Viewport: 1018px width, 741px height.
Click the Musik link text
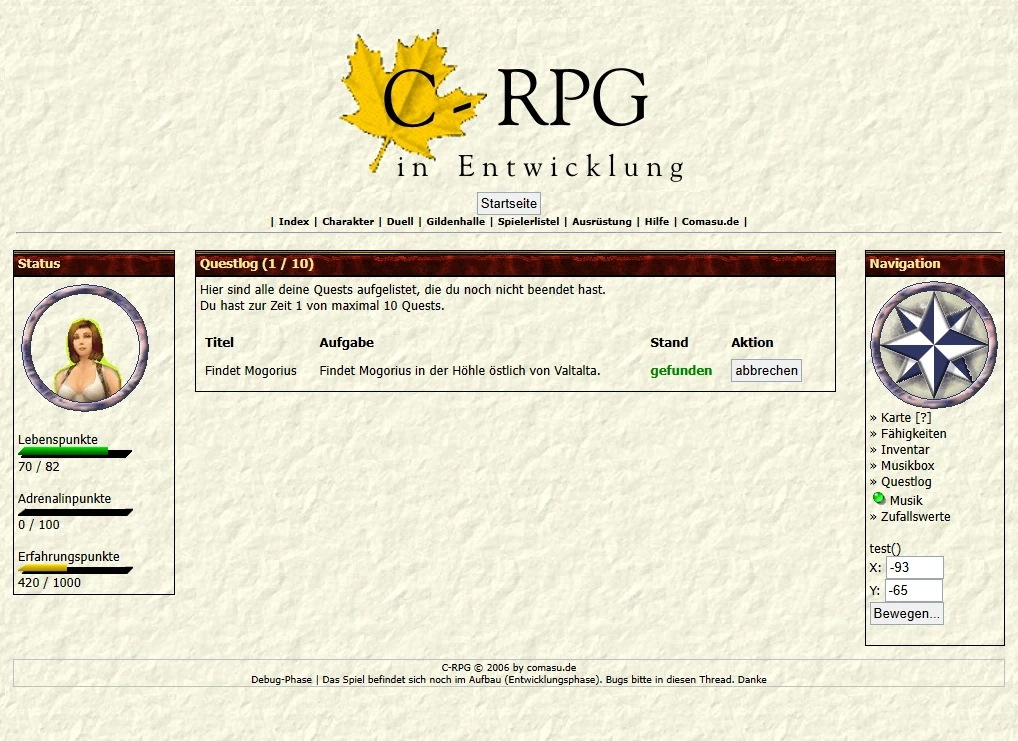coord(906,501)
